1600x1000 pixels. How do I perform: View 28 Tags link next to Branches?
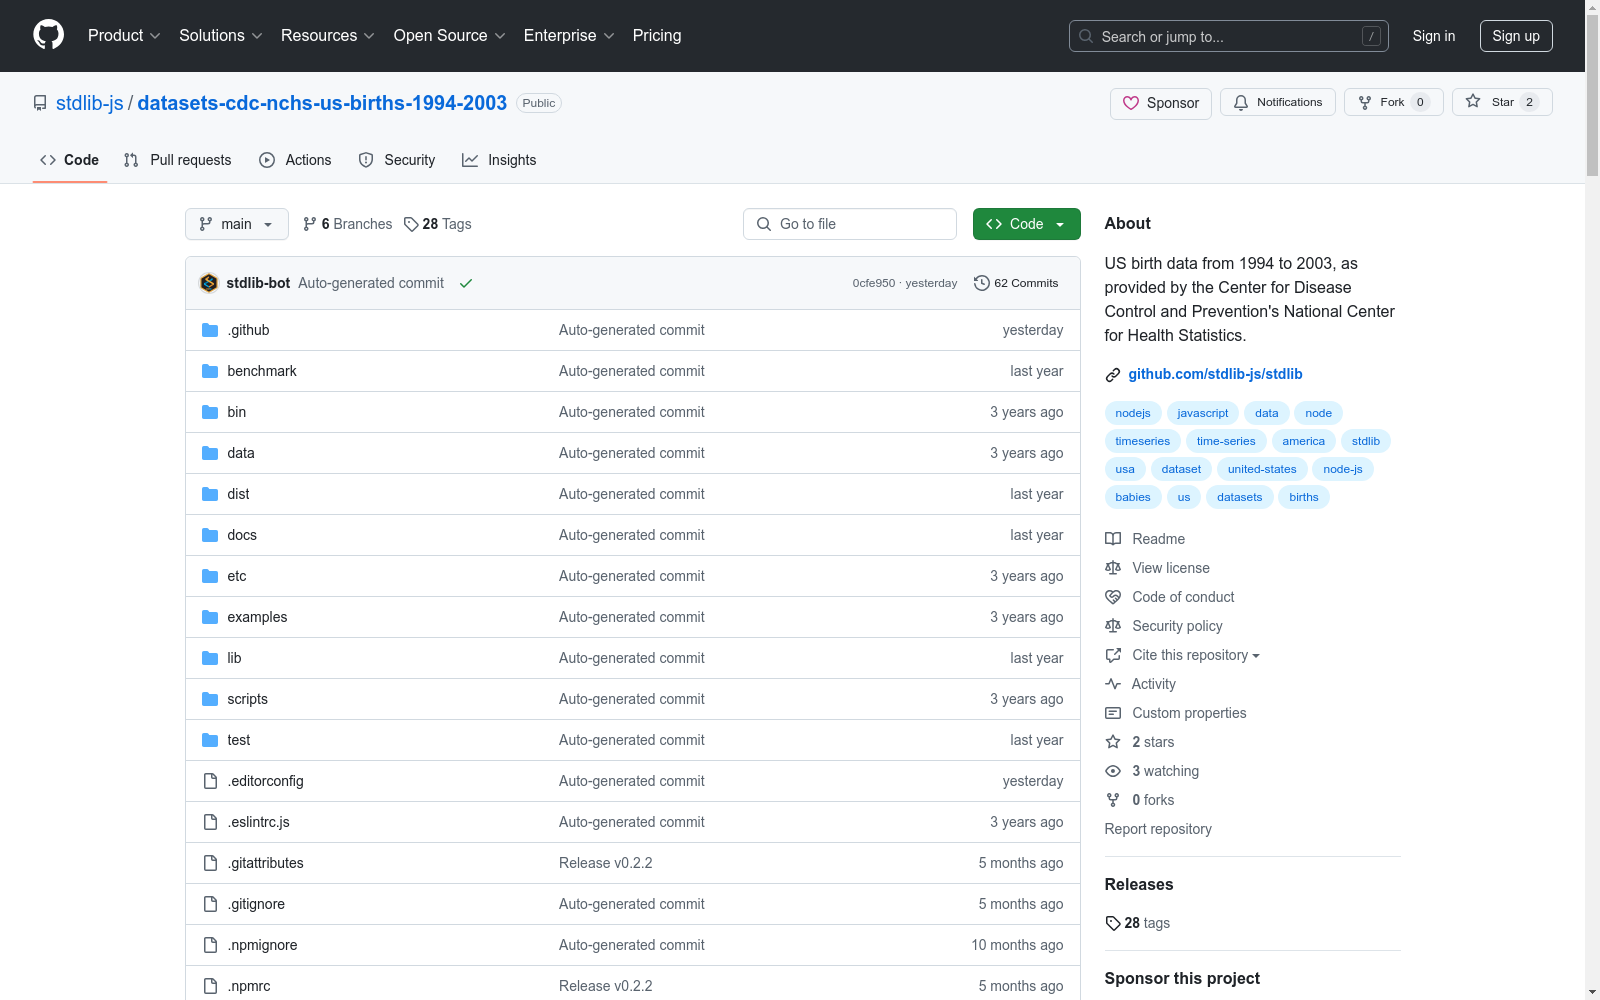pos(437,224)
